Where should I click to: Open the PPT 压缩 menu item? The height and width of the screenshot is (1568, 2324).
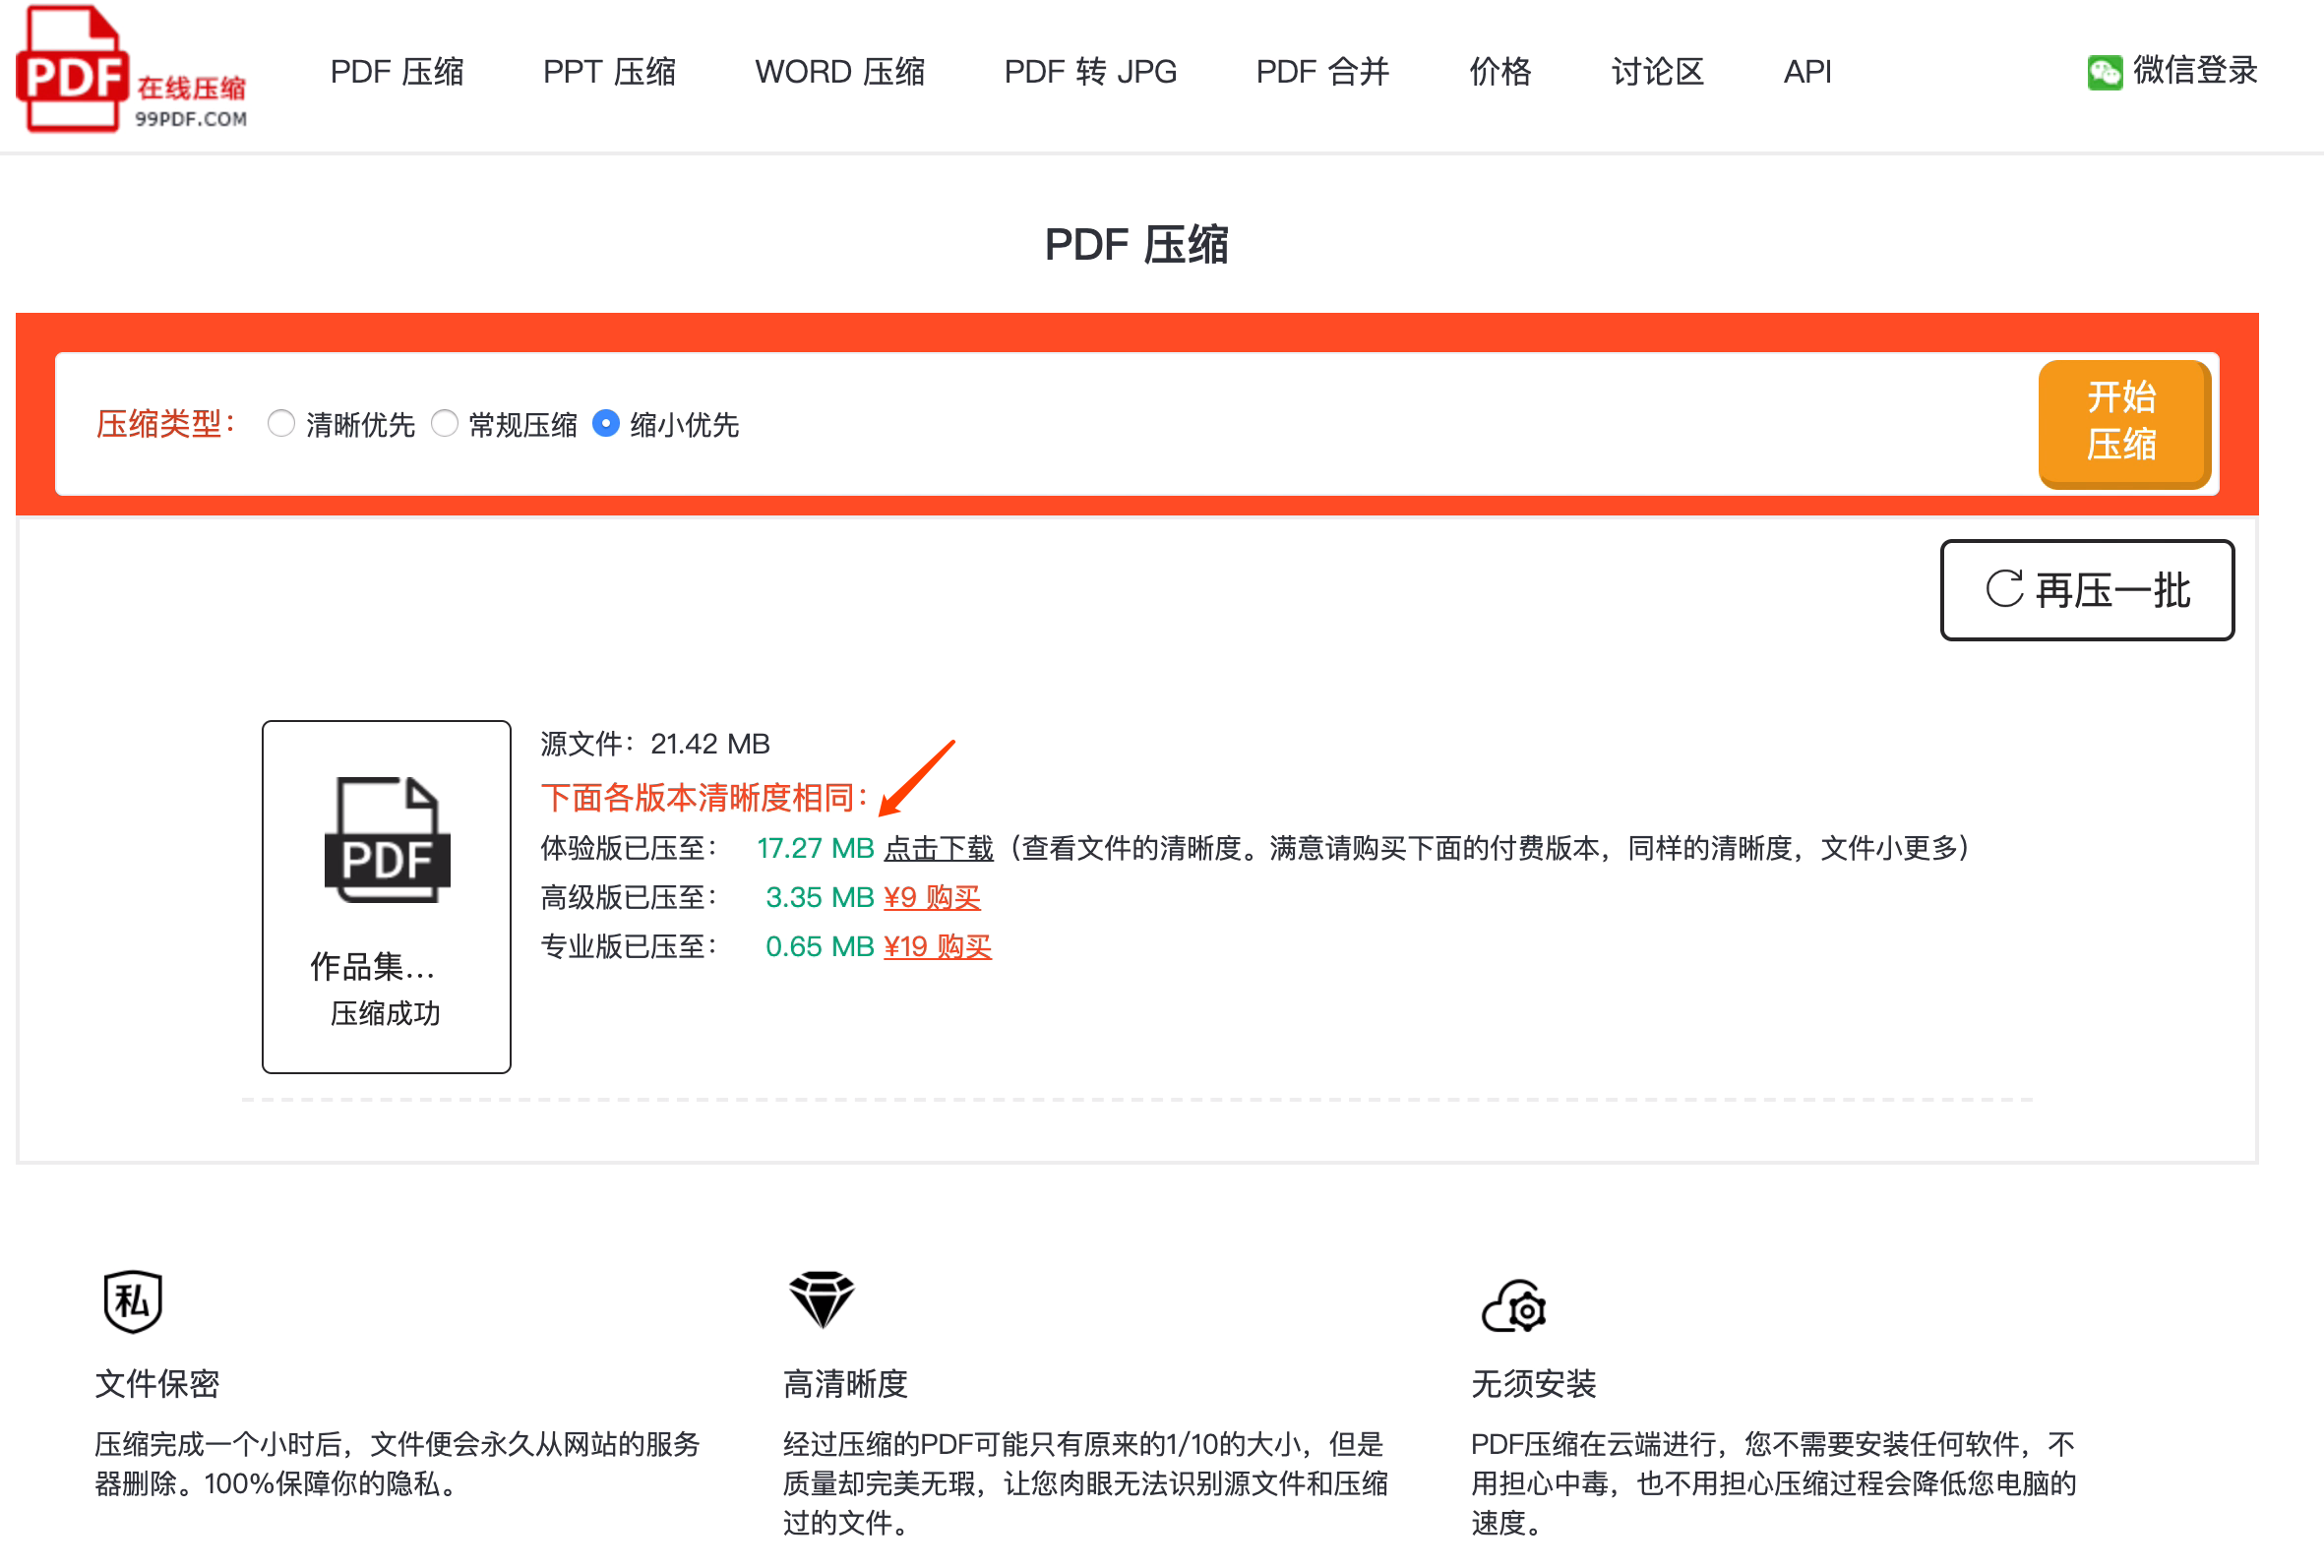pyautogui.click(x=609, y=72)
